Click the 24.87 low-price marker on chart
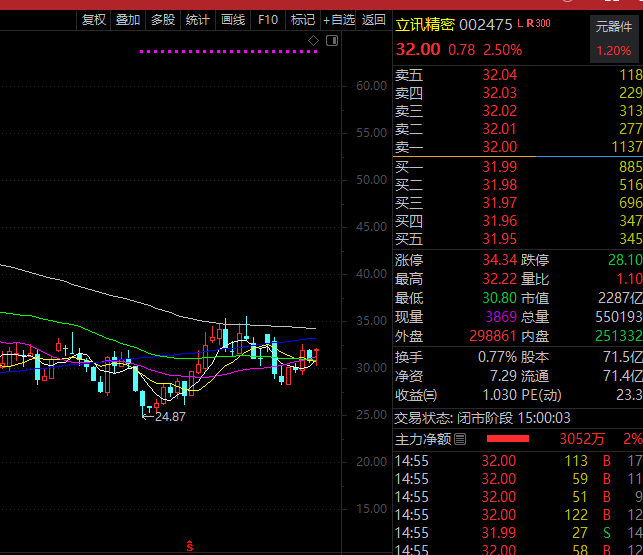Image resolution: width=643 pixels, height=555 pixels. (x=169, y=416)
